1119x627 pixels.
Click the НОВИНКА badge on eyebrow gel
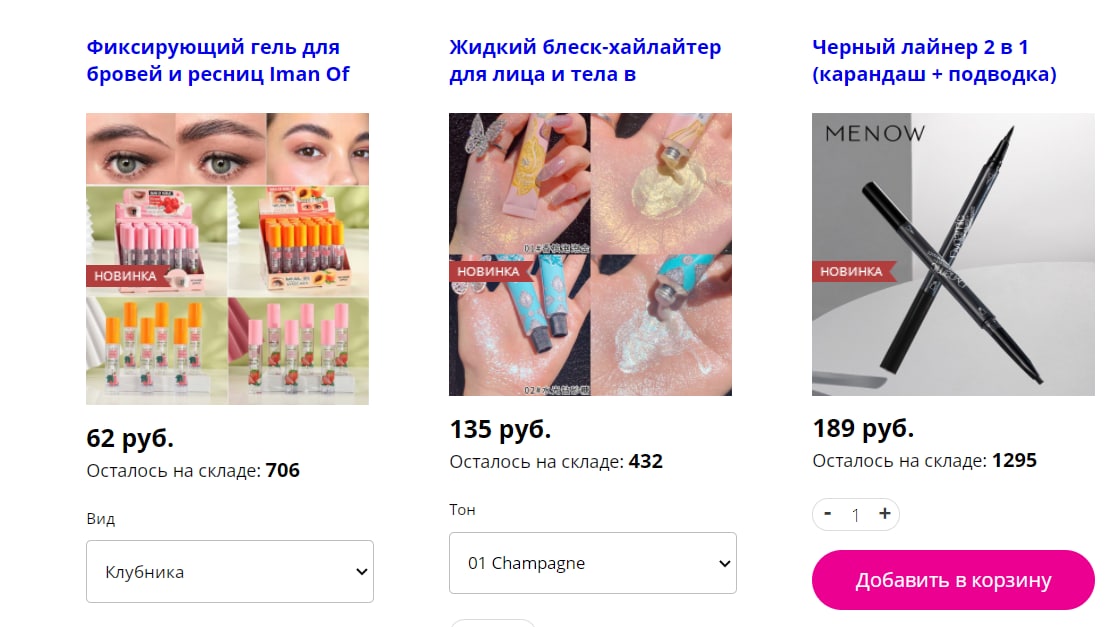click(126, 276)
